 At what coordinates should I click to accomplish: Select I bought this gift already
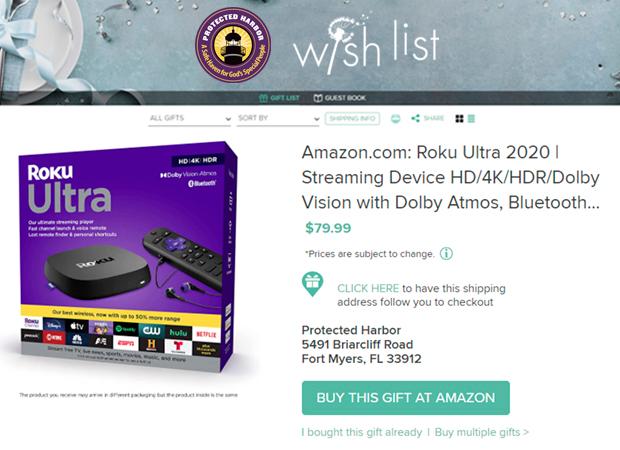(x=362, y=432)
